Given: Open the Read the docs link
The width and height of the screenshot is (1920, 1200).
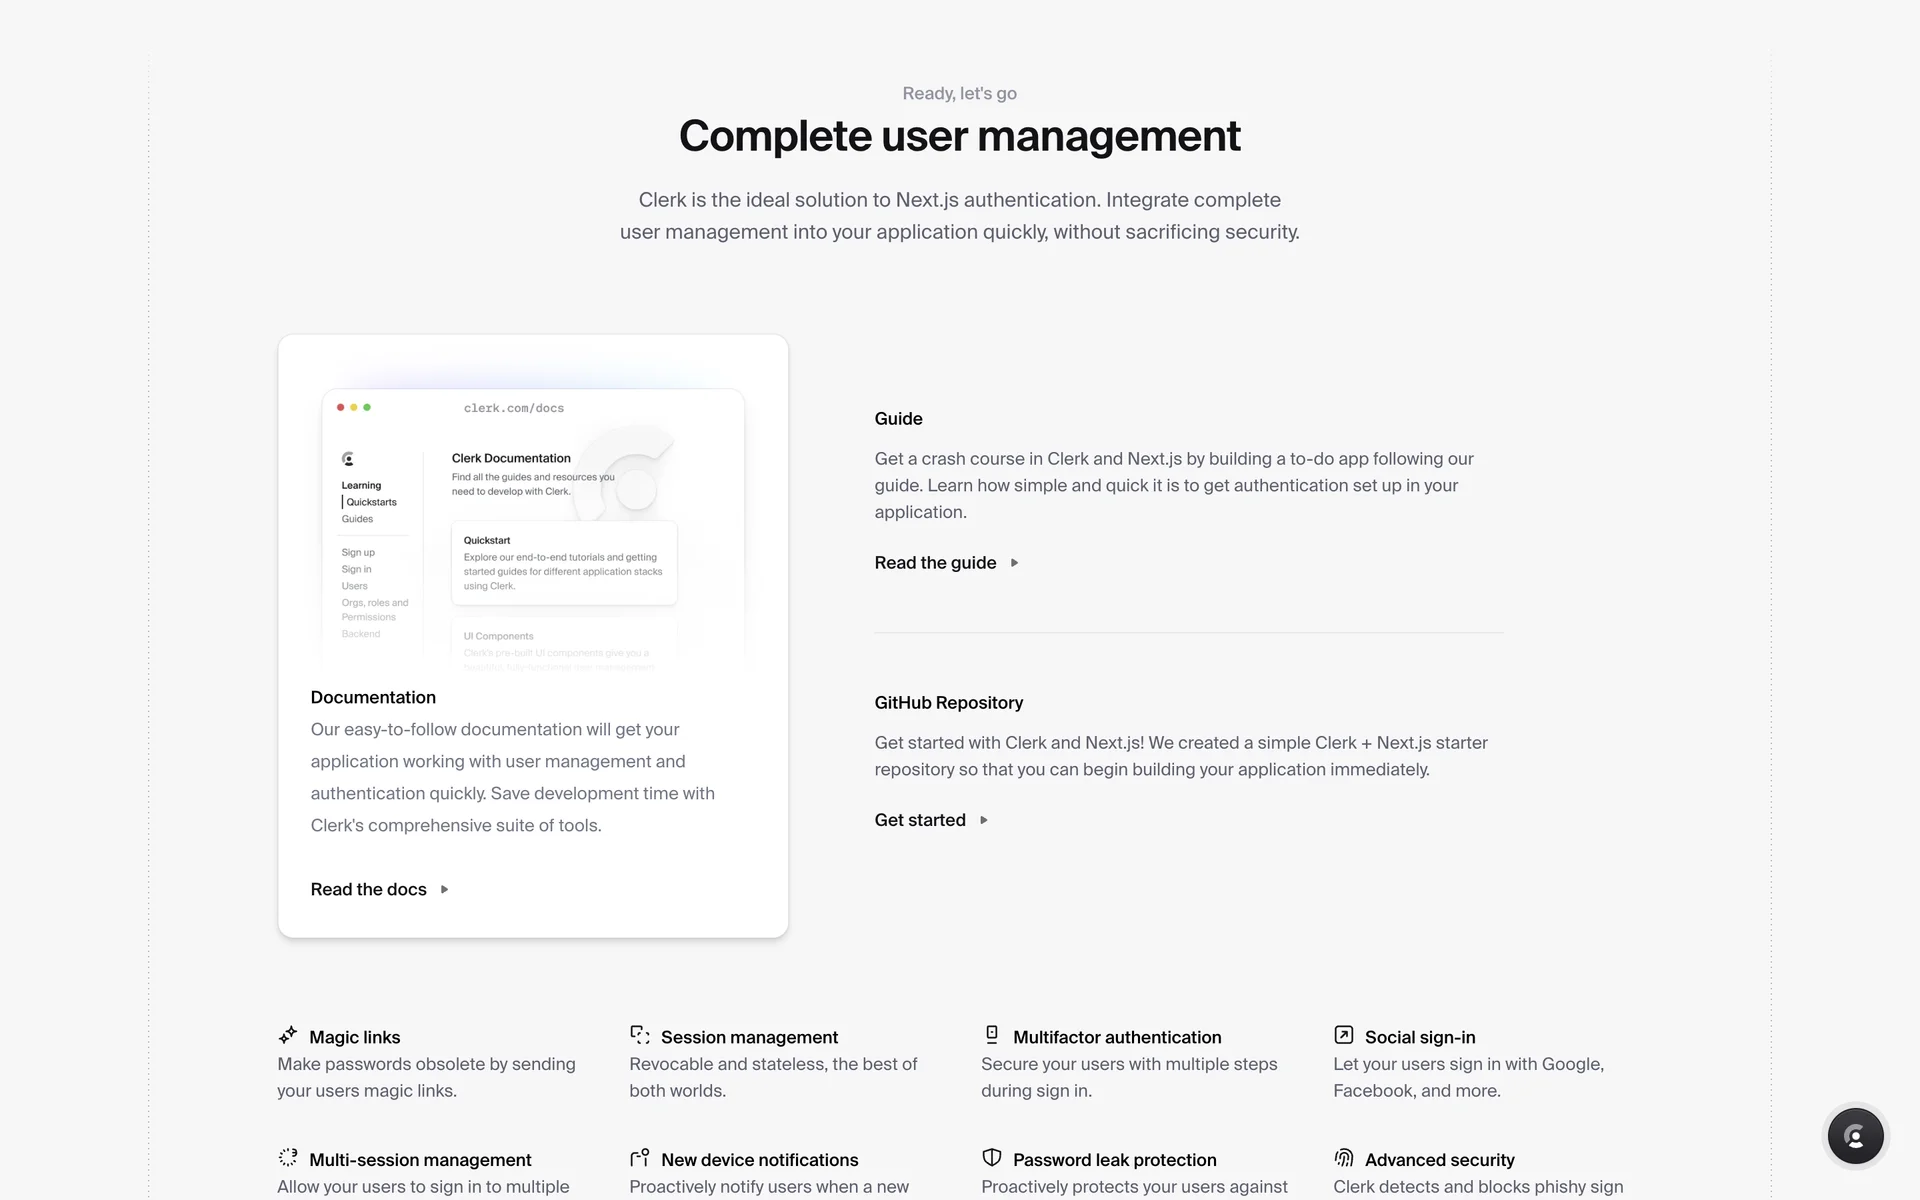Looking at the screenshot, I should click(368, 889).
